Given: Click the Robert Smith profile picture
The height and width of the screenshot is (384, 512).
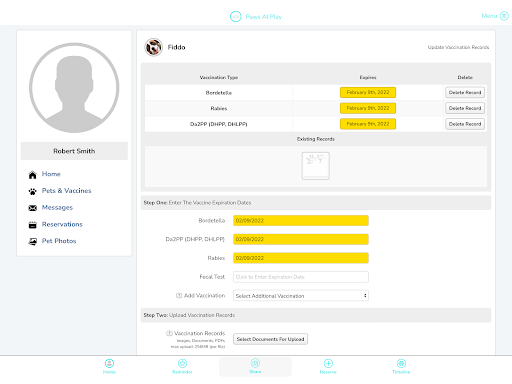Looking at the screenshot, I should click(74, 88).
